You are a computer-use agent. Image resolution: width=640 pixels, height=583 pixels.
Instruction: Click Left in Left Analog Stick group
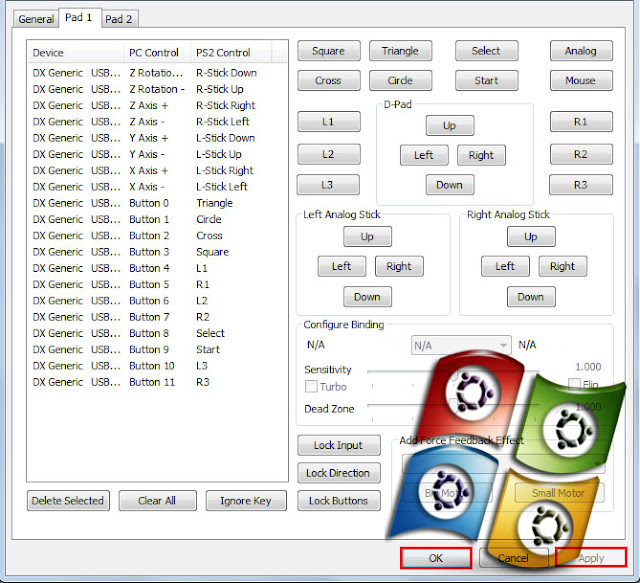[342, 267]
